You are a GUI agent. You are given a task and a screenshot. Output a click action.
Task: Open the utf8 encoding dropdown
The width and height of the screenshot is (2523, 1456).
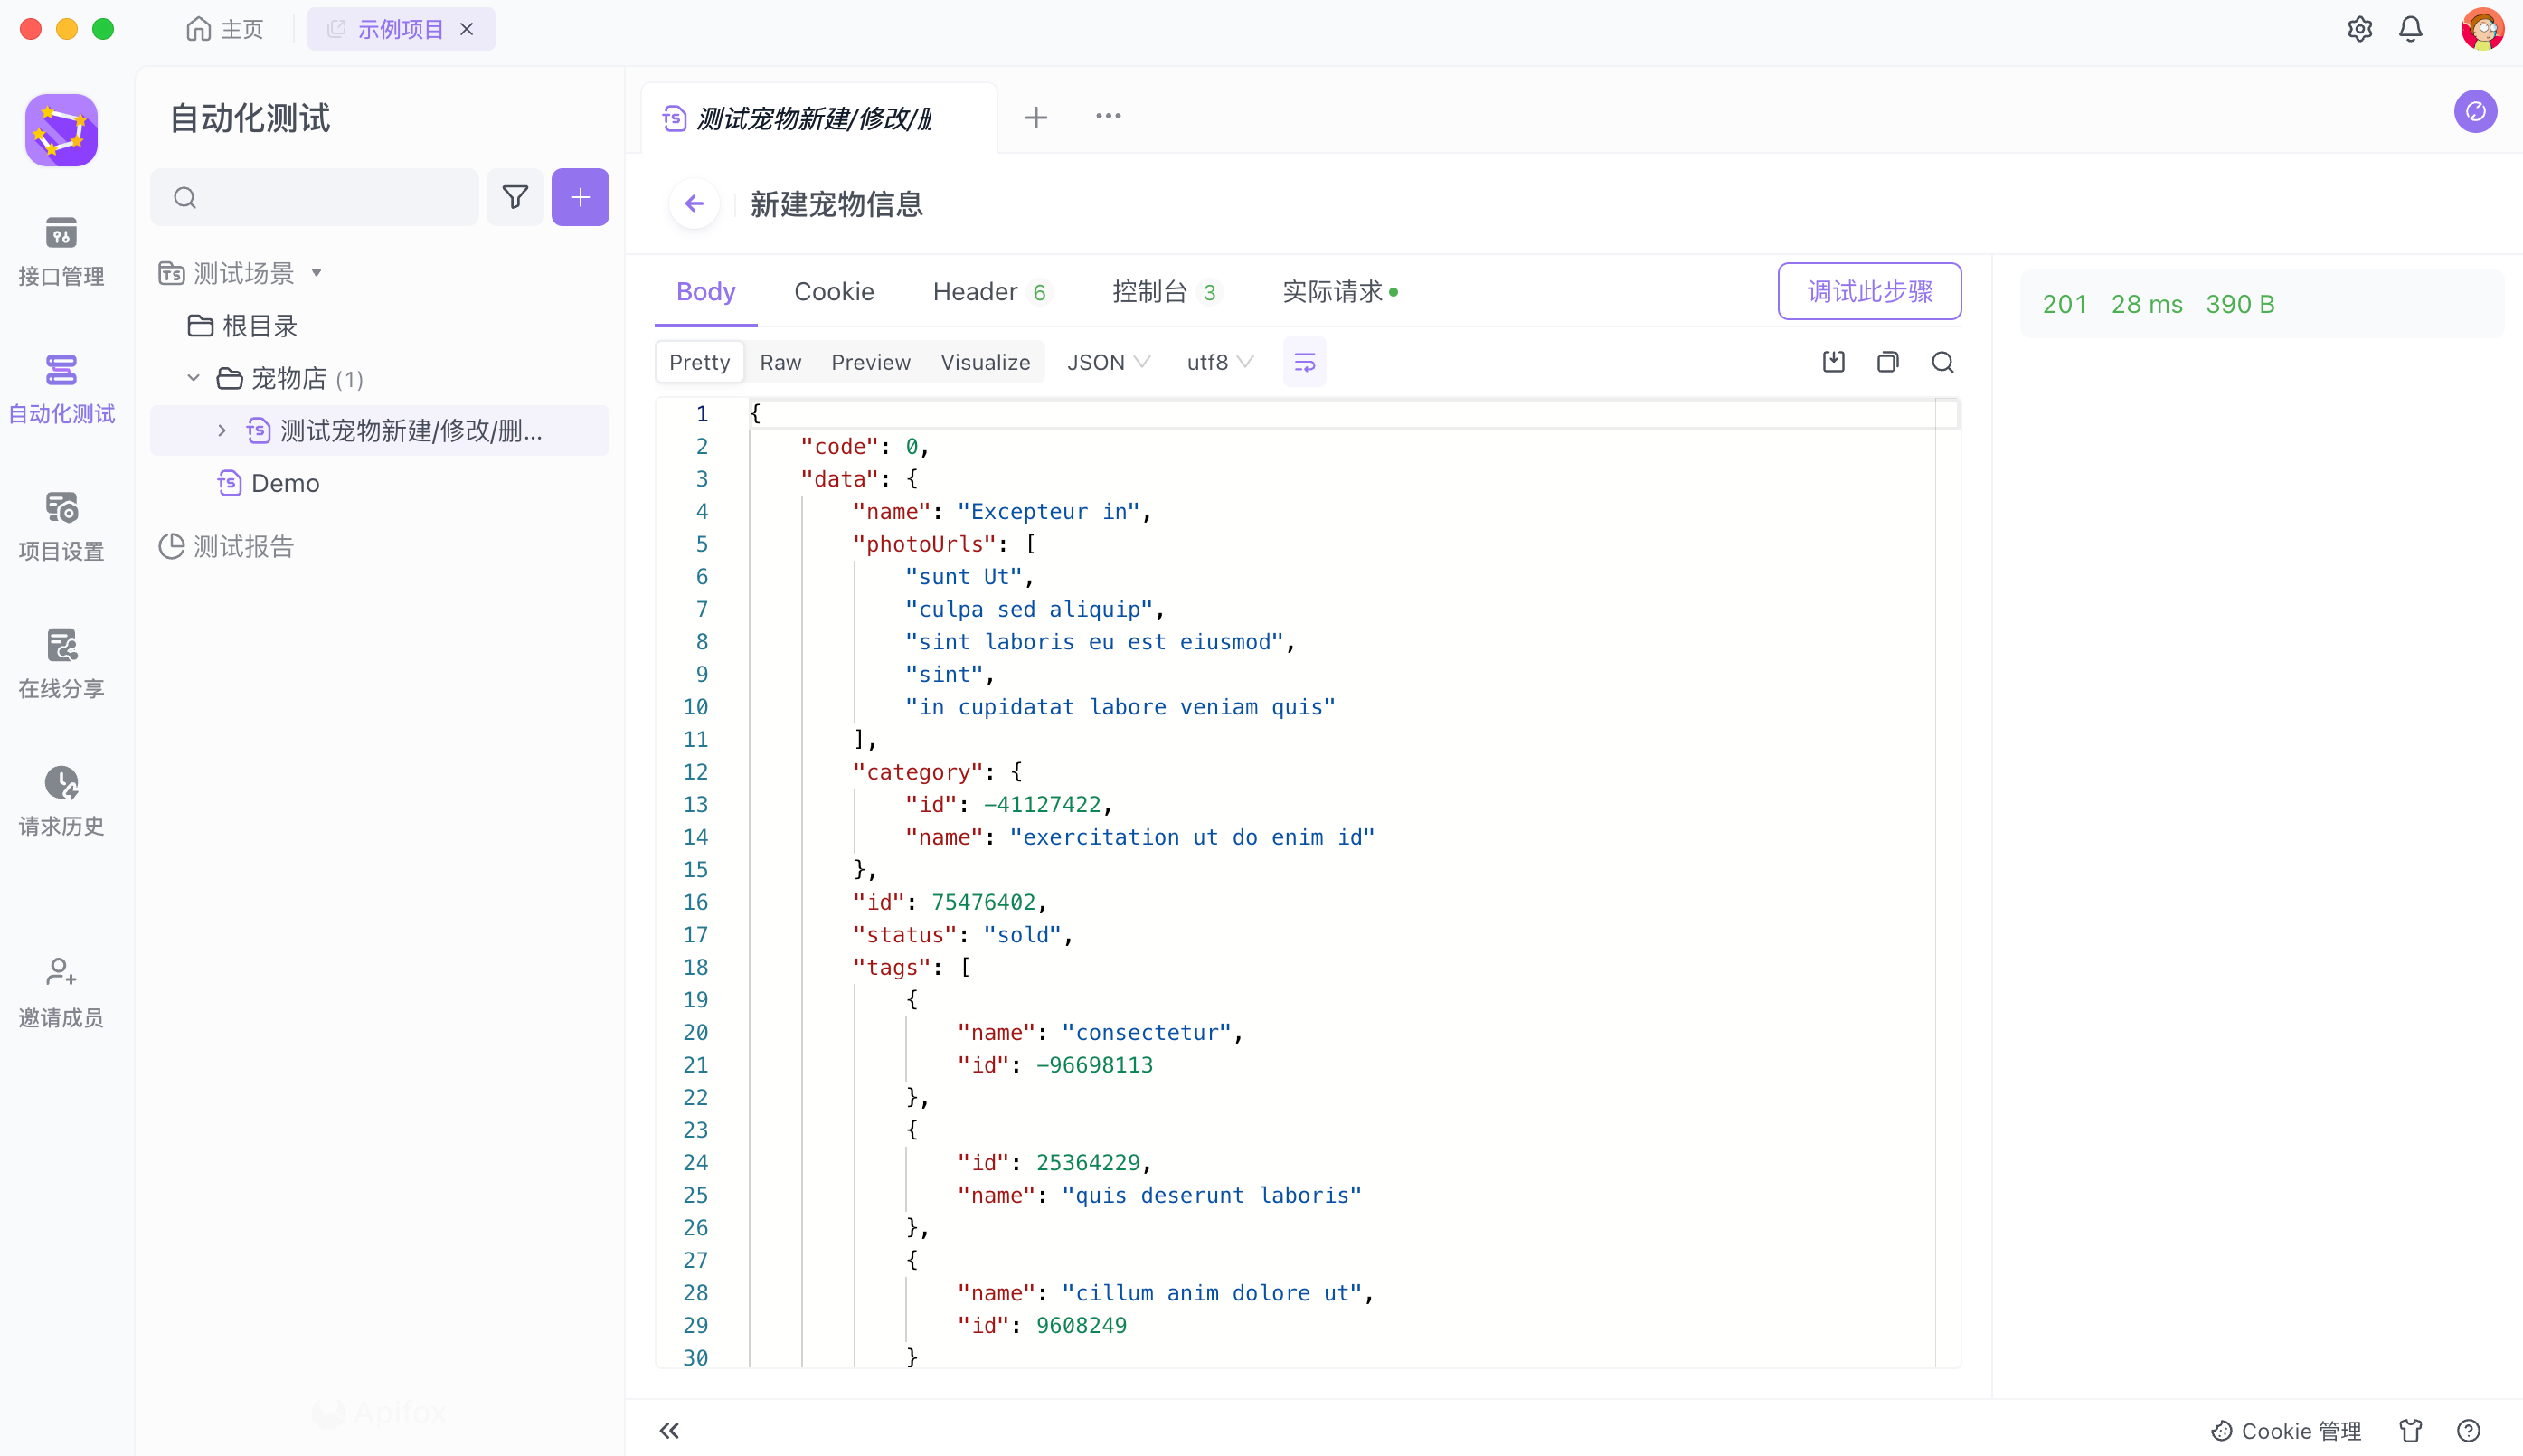click(1218, 362)
